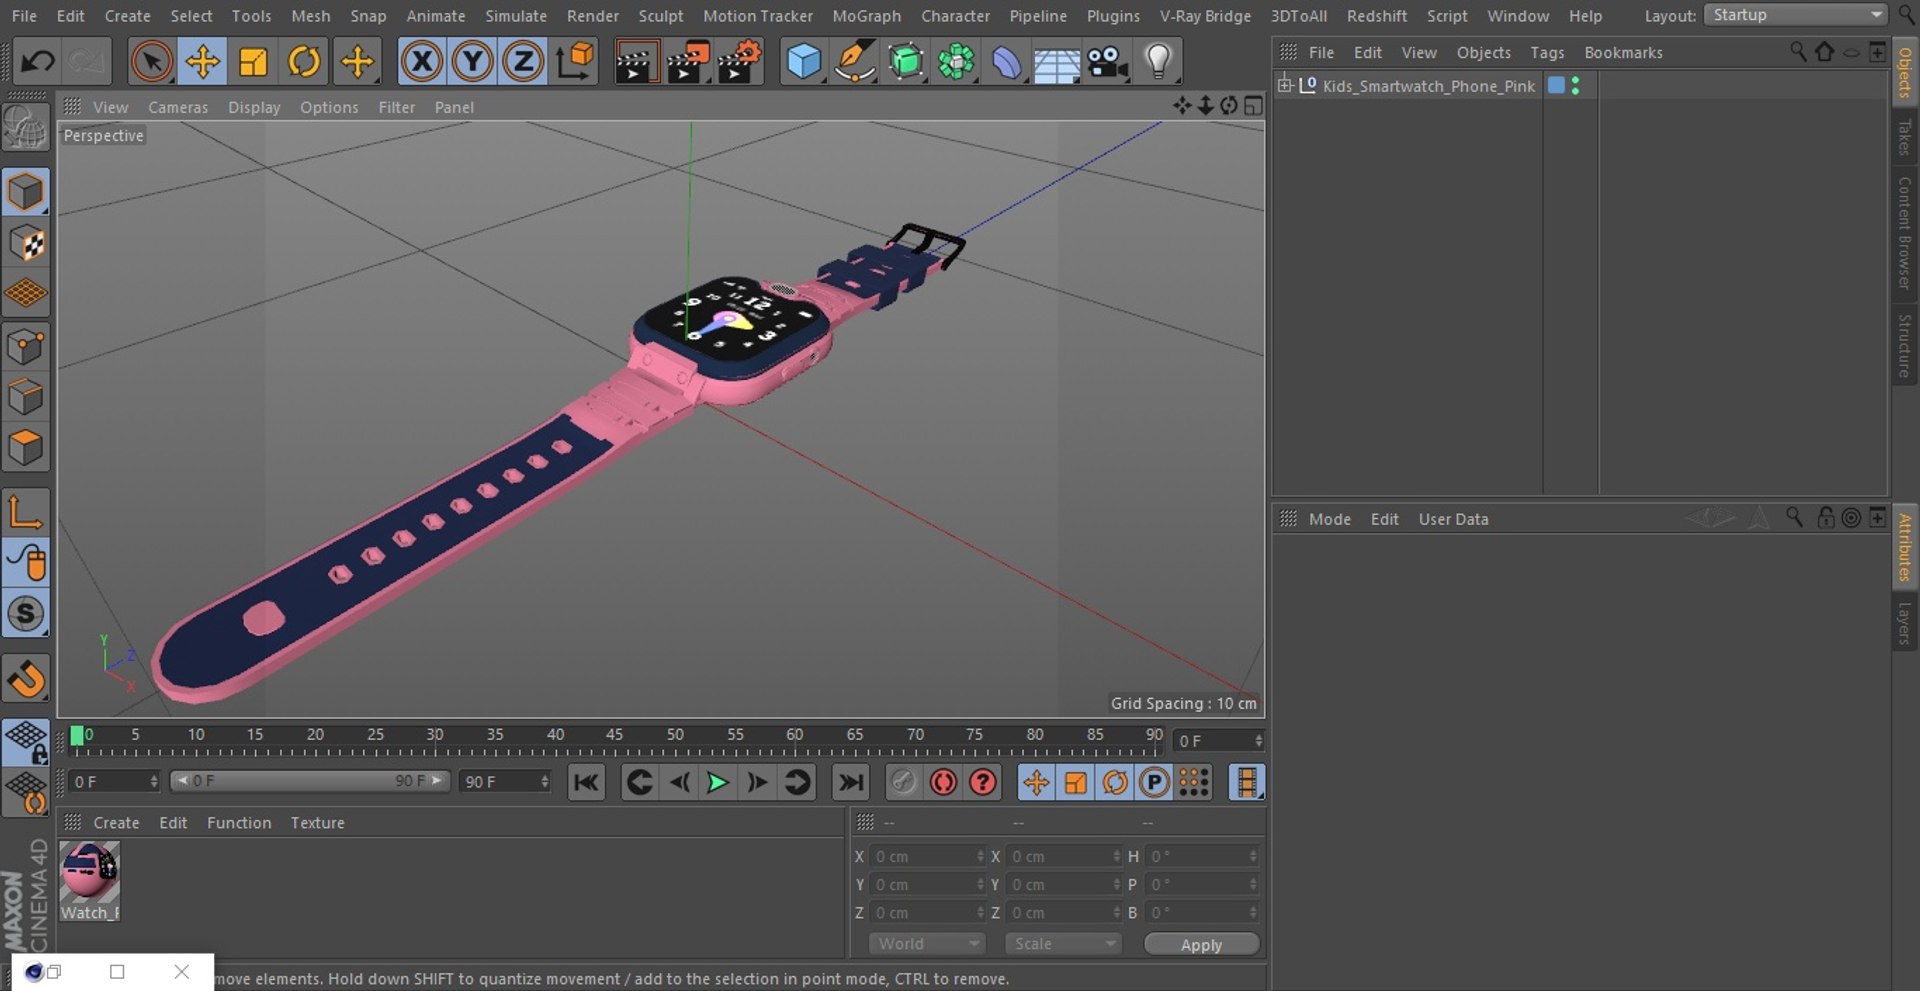
Task: Open the MoGraph menu
Action: click(866, 16)
